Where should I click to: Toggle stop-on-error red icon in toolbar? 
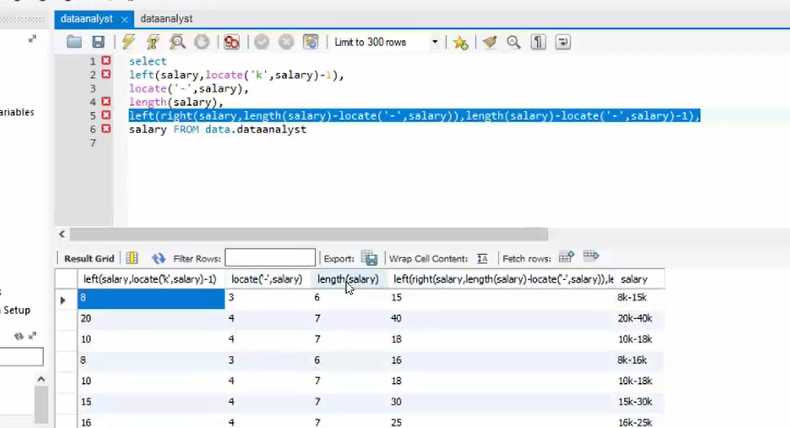point(232,42)
